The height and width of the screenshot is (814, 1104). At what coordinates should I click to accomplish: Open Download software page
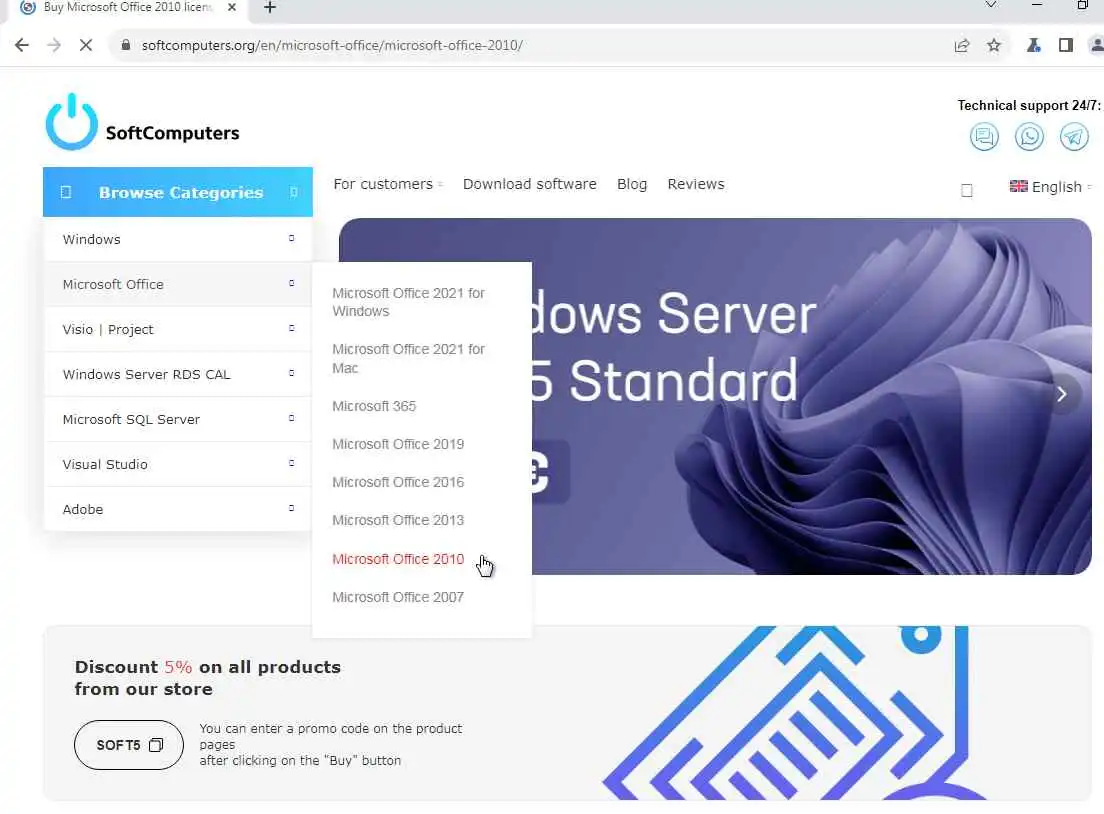click(x=529, y=184)
